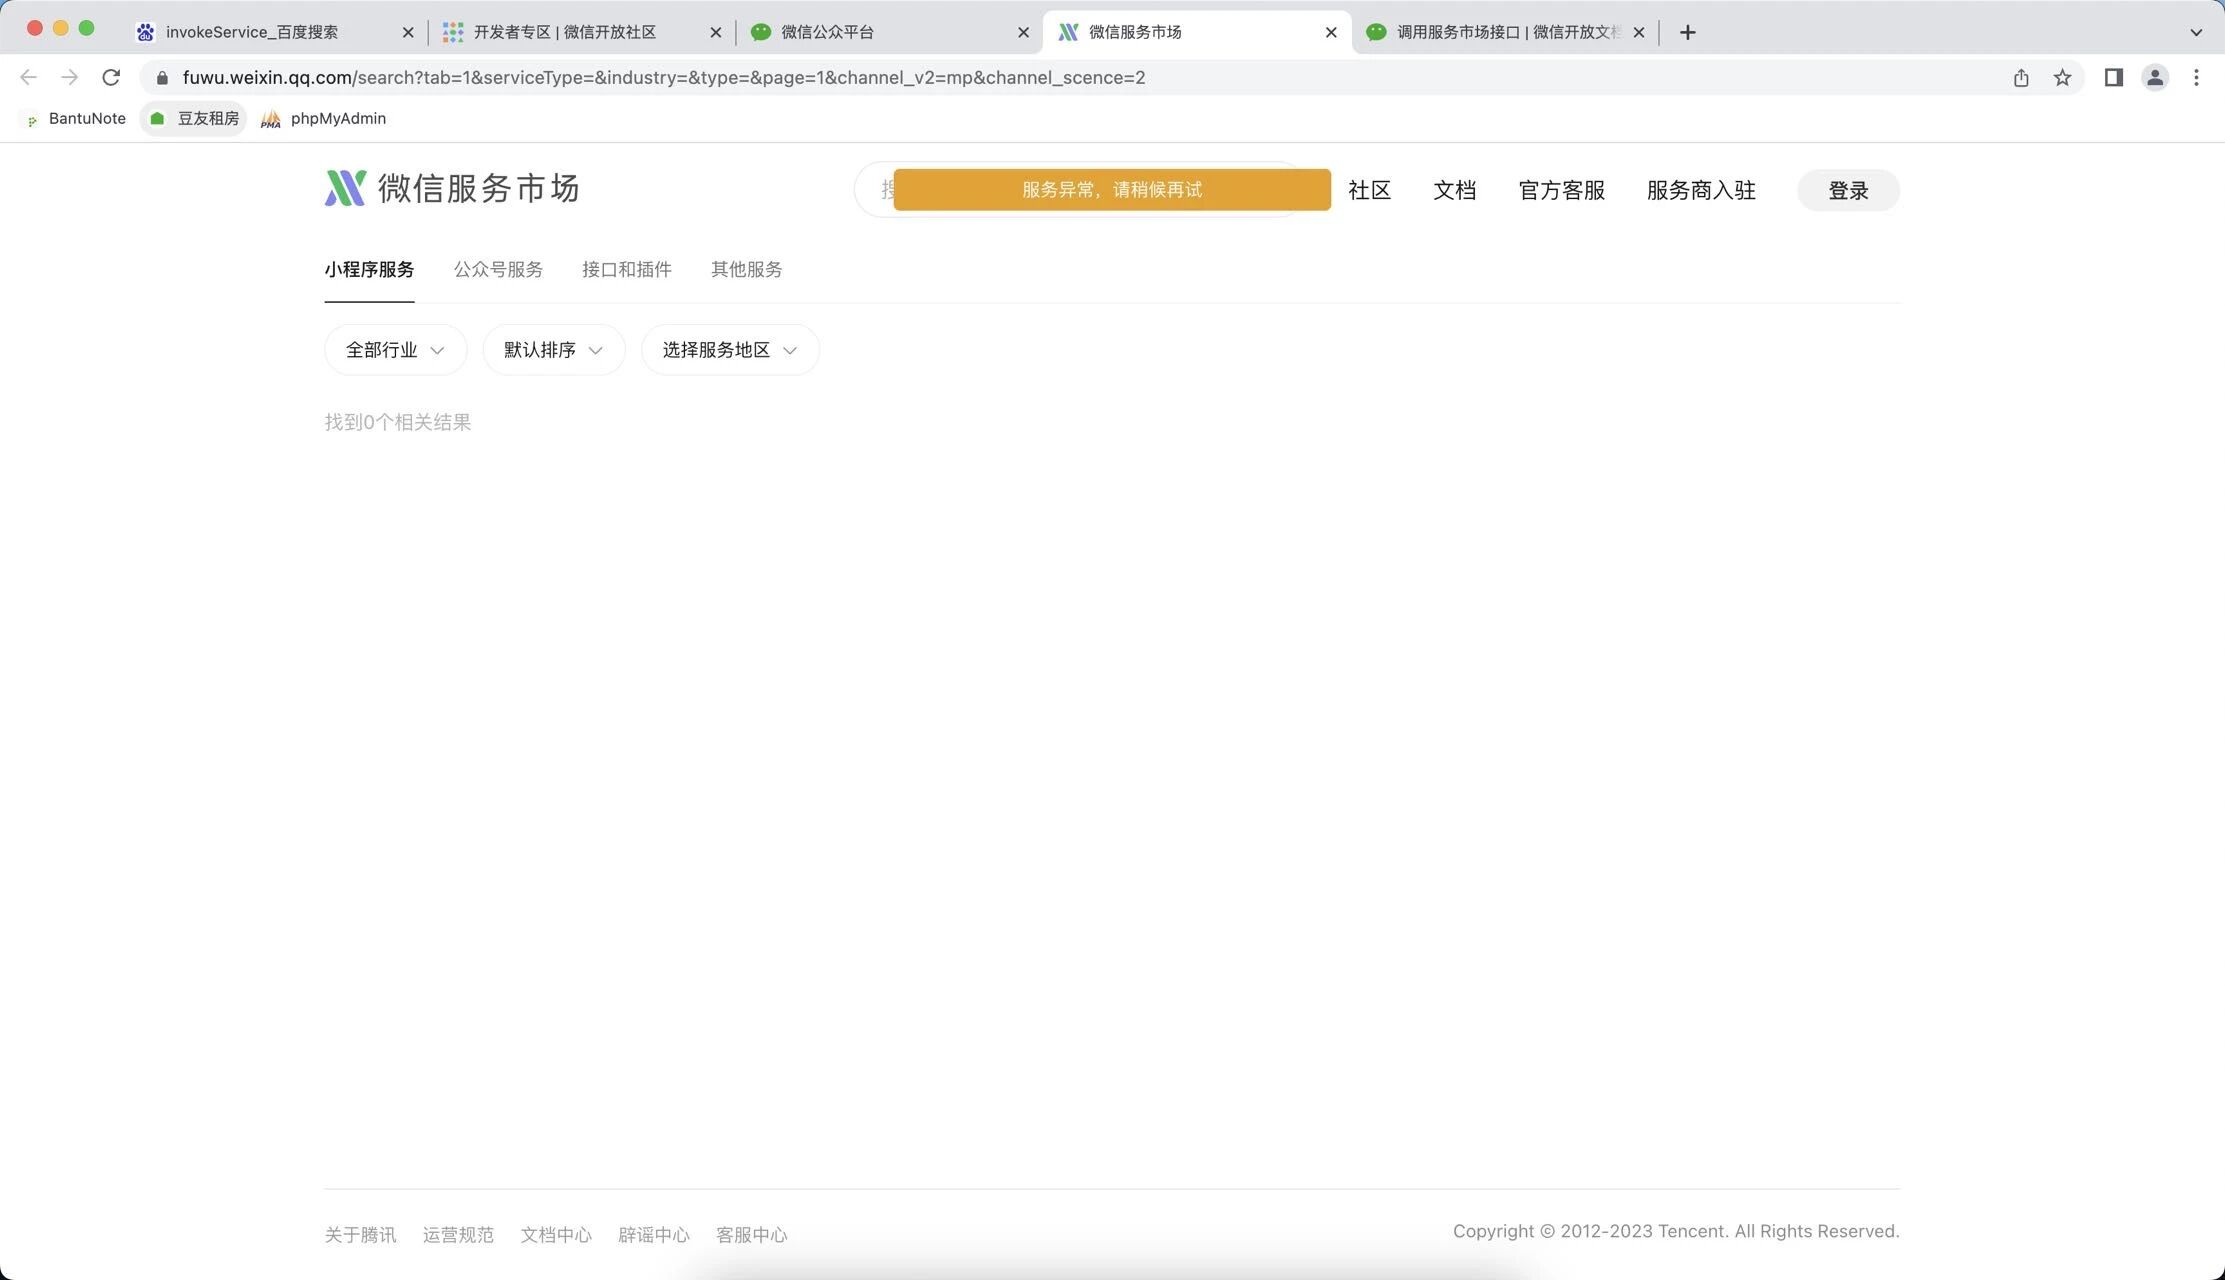Expand the 全部行业 industry dropdown
The width and height of the screenshot is (2225, 1280).
(395, 350)
